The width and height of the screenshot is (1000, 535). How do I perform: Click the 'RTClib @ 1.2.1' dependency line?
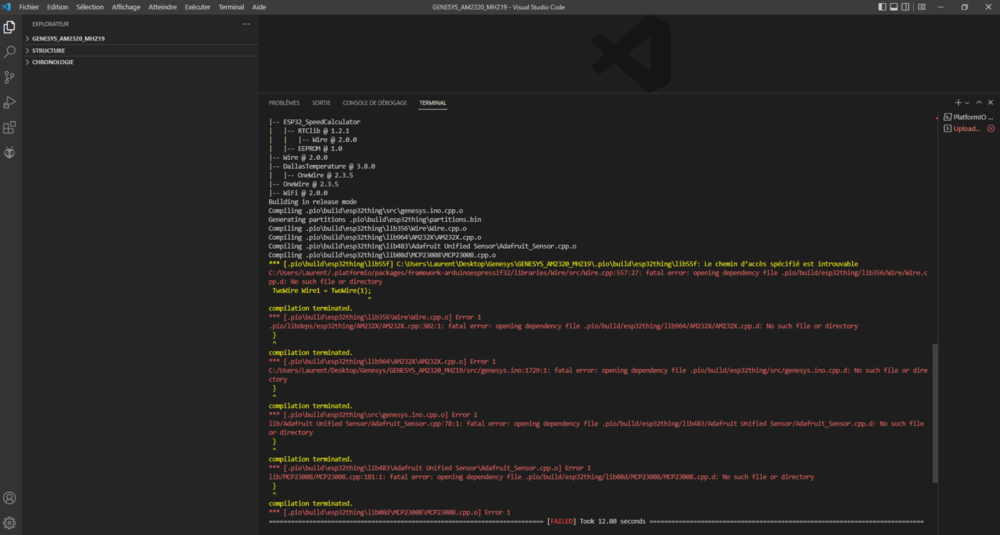[323, 131]
